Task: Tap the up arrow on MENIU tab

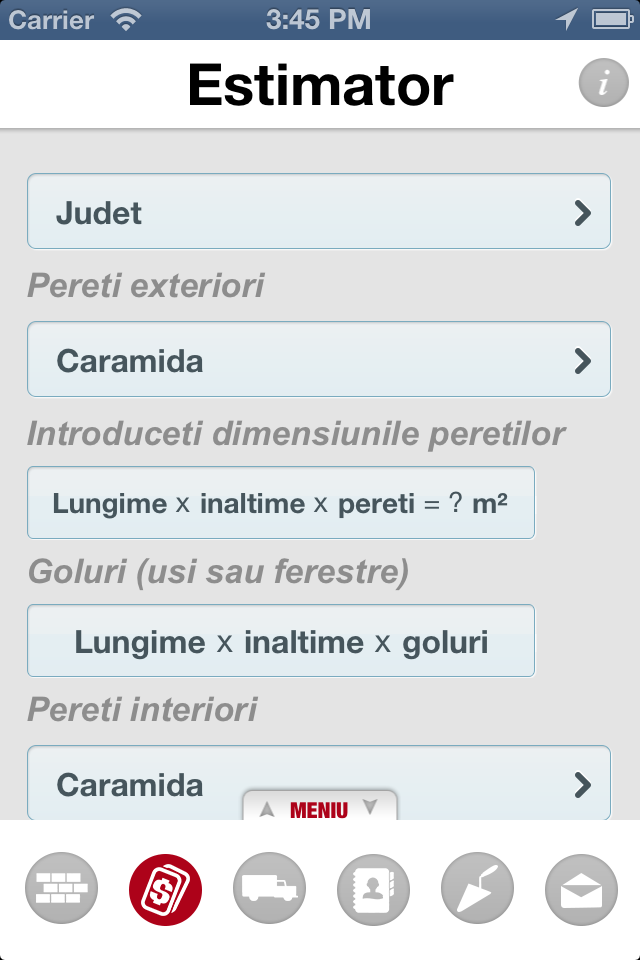Action: coord(267,809)
